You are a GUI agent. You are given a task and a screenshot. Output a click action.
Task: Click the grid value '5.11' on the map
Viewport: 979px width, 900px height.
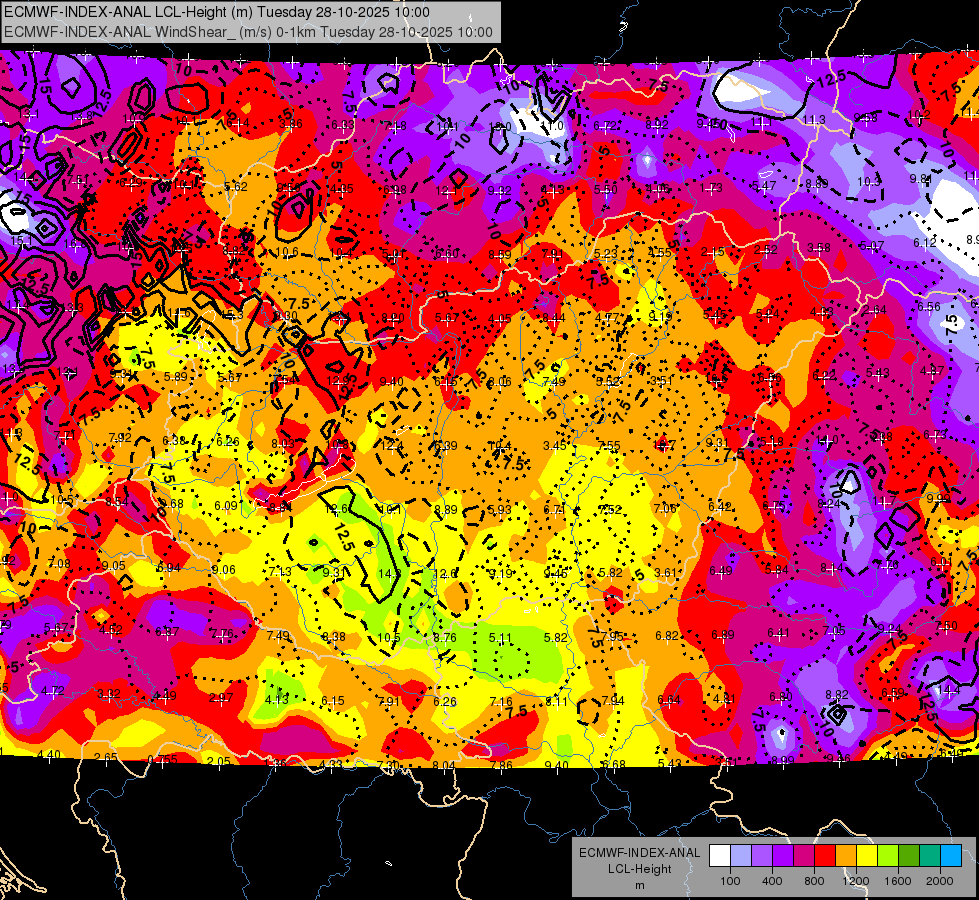click(x=500, y=638)
